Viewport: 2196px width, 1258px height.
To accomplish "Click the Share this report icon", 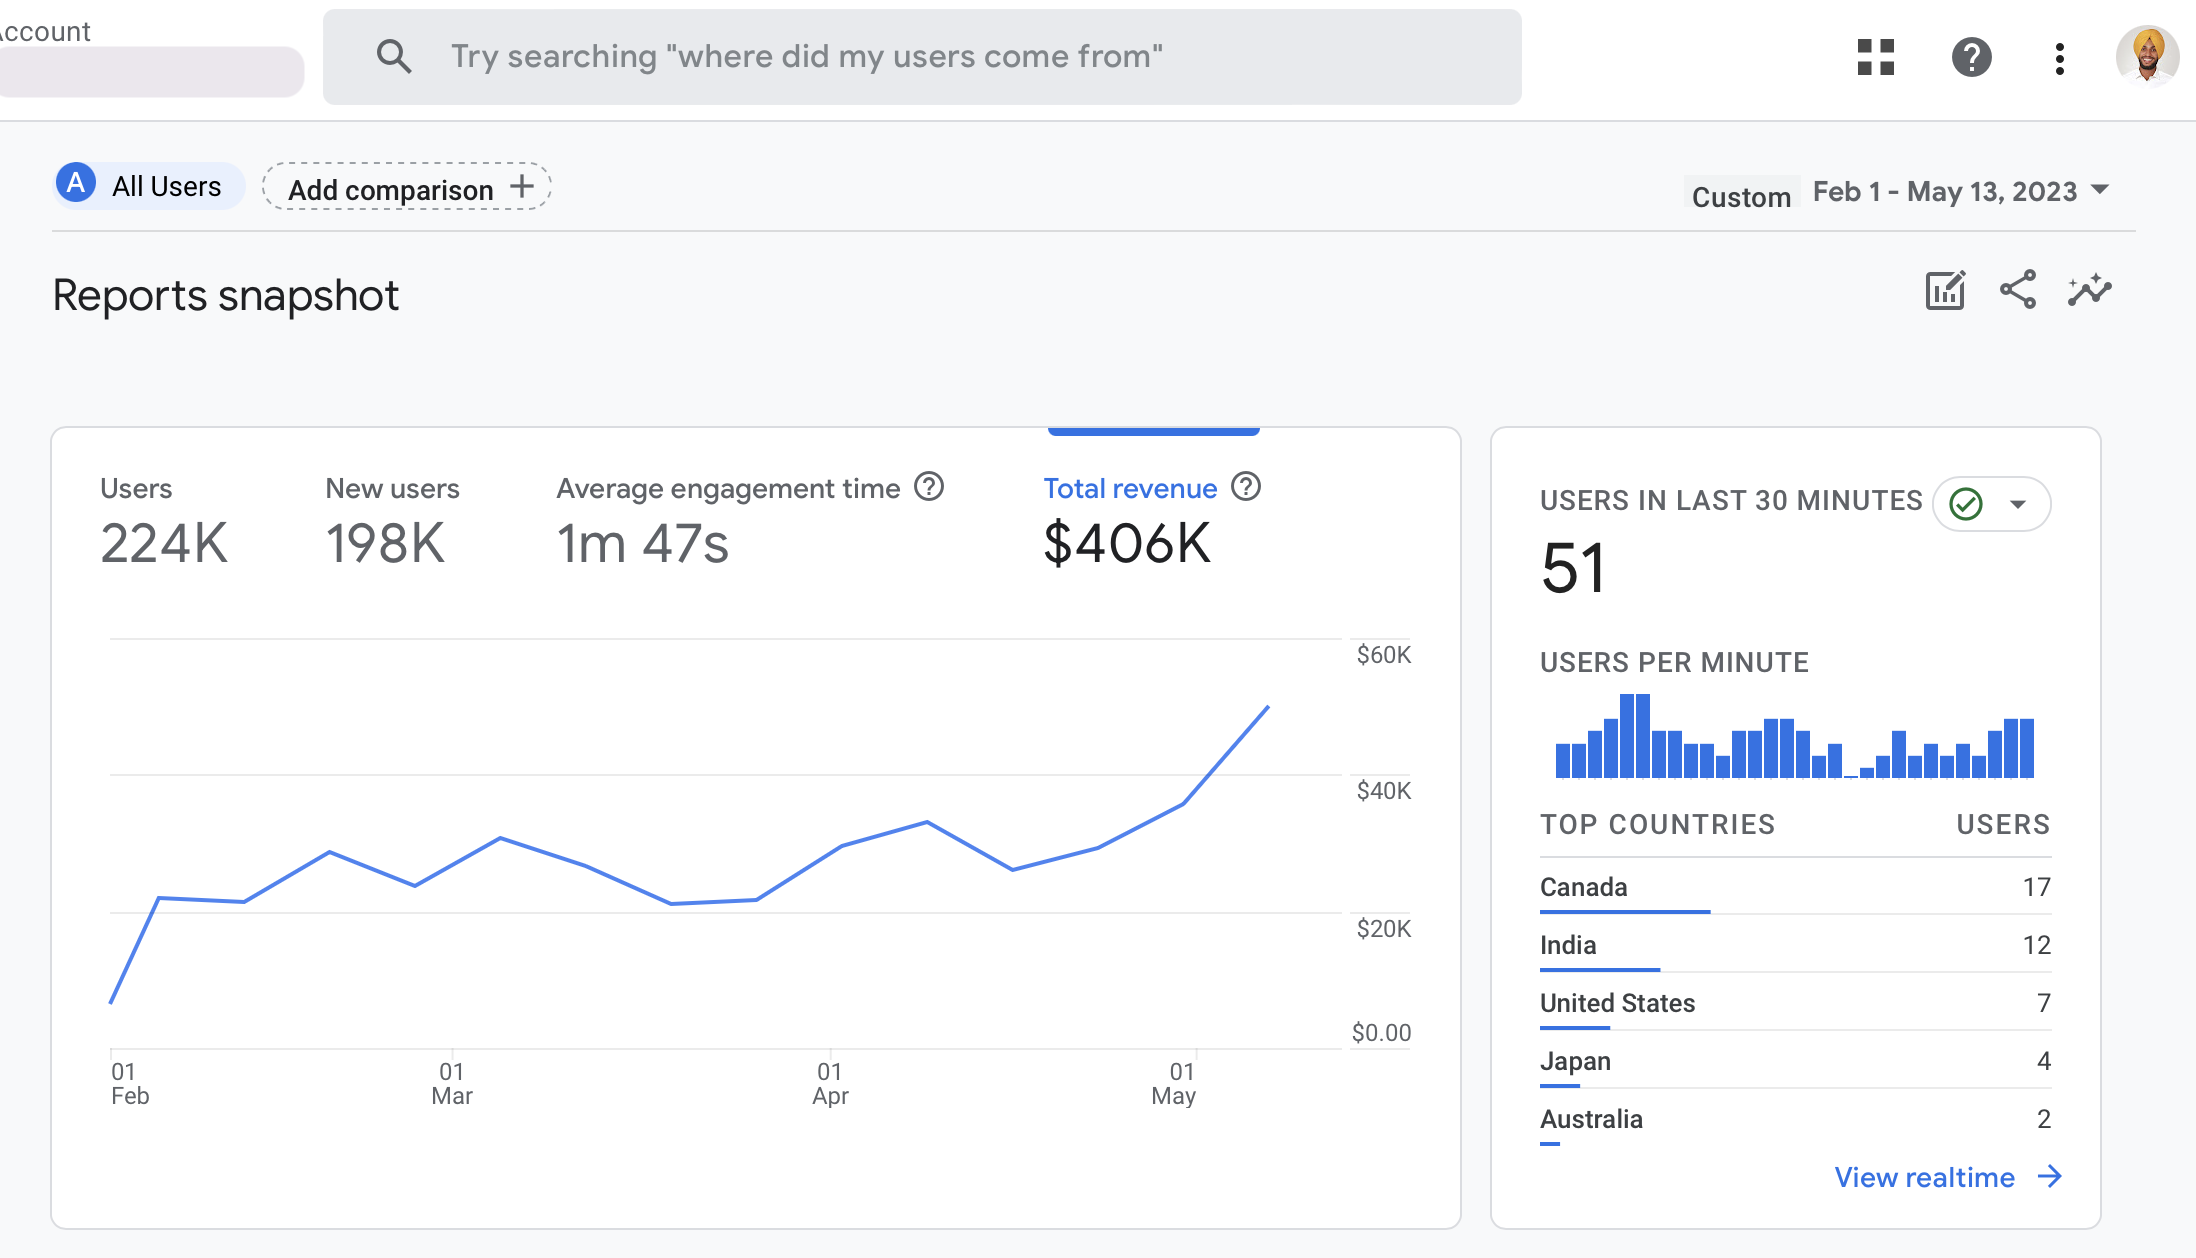I will [2018, 290].
